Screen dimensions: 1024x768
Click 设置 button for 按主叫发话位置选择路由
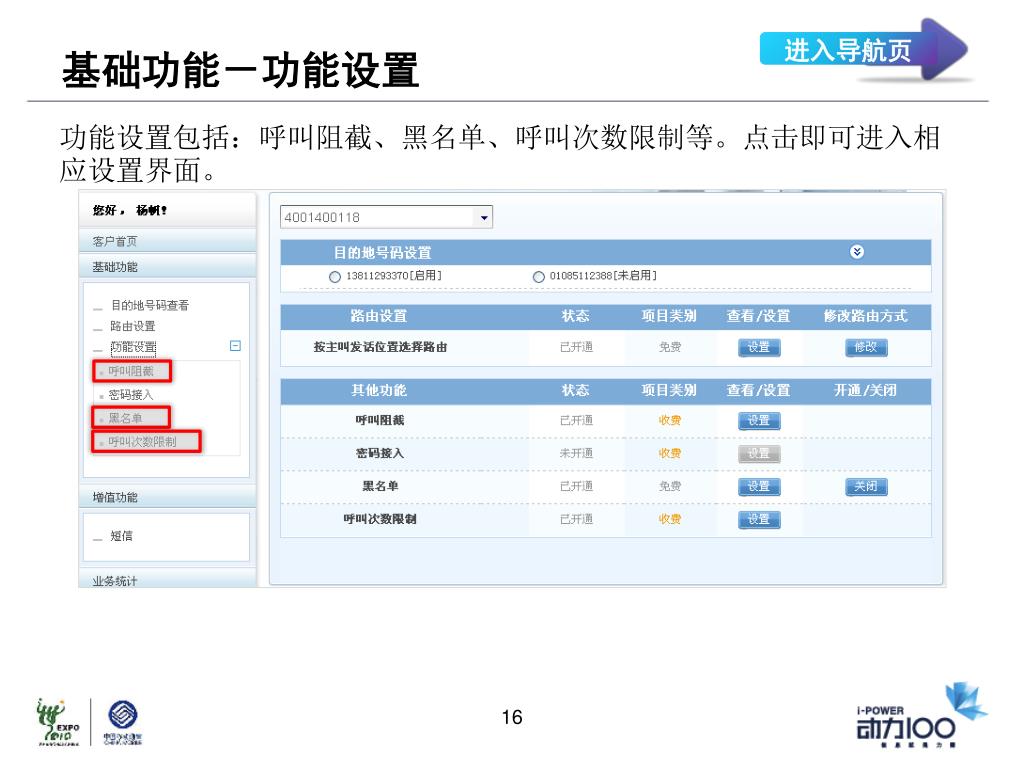pos(759,347)
